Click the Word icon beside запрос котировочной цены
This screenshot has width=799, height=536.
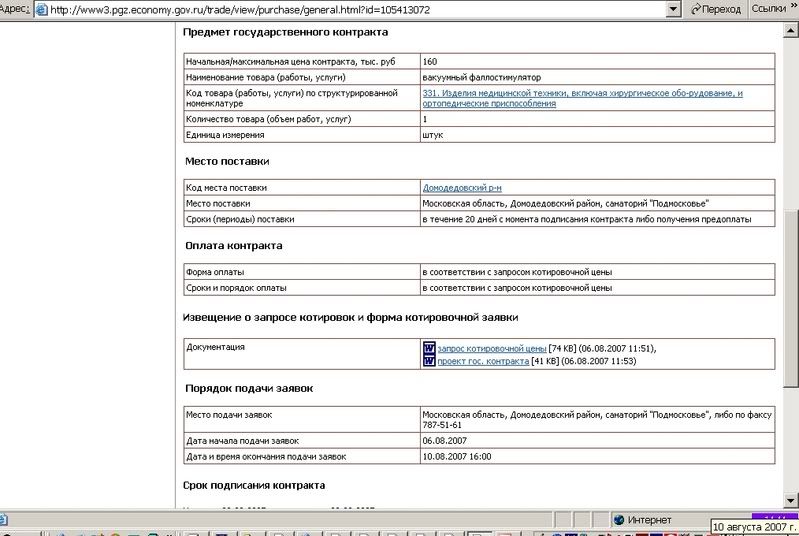[x=429, y=347]
